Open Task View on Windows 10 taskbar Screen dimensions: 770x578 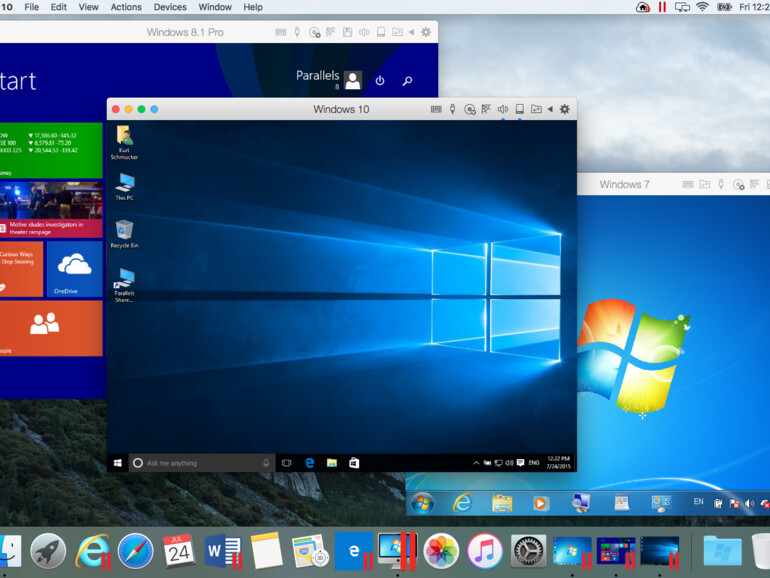tap(287, 463)
